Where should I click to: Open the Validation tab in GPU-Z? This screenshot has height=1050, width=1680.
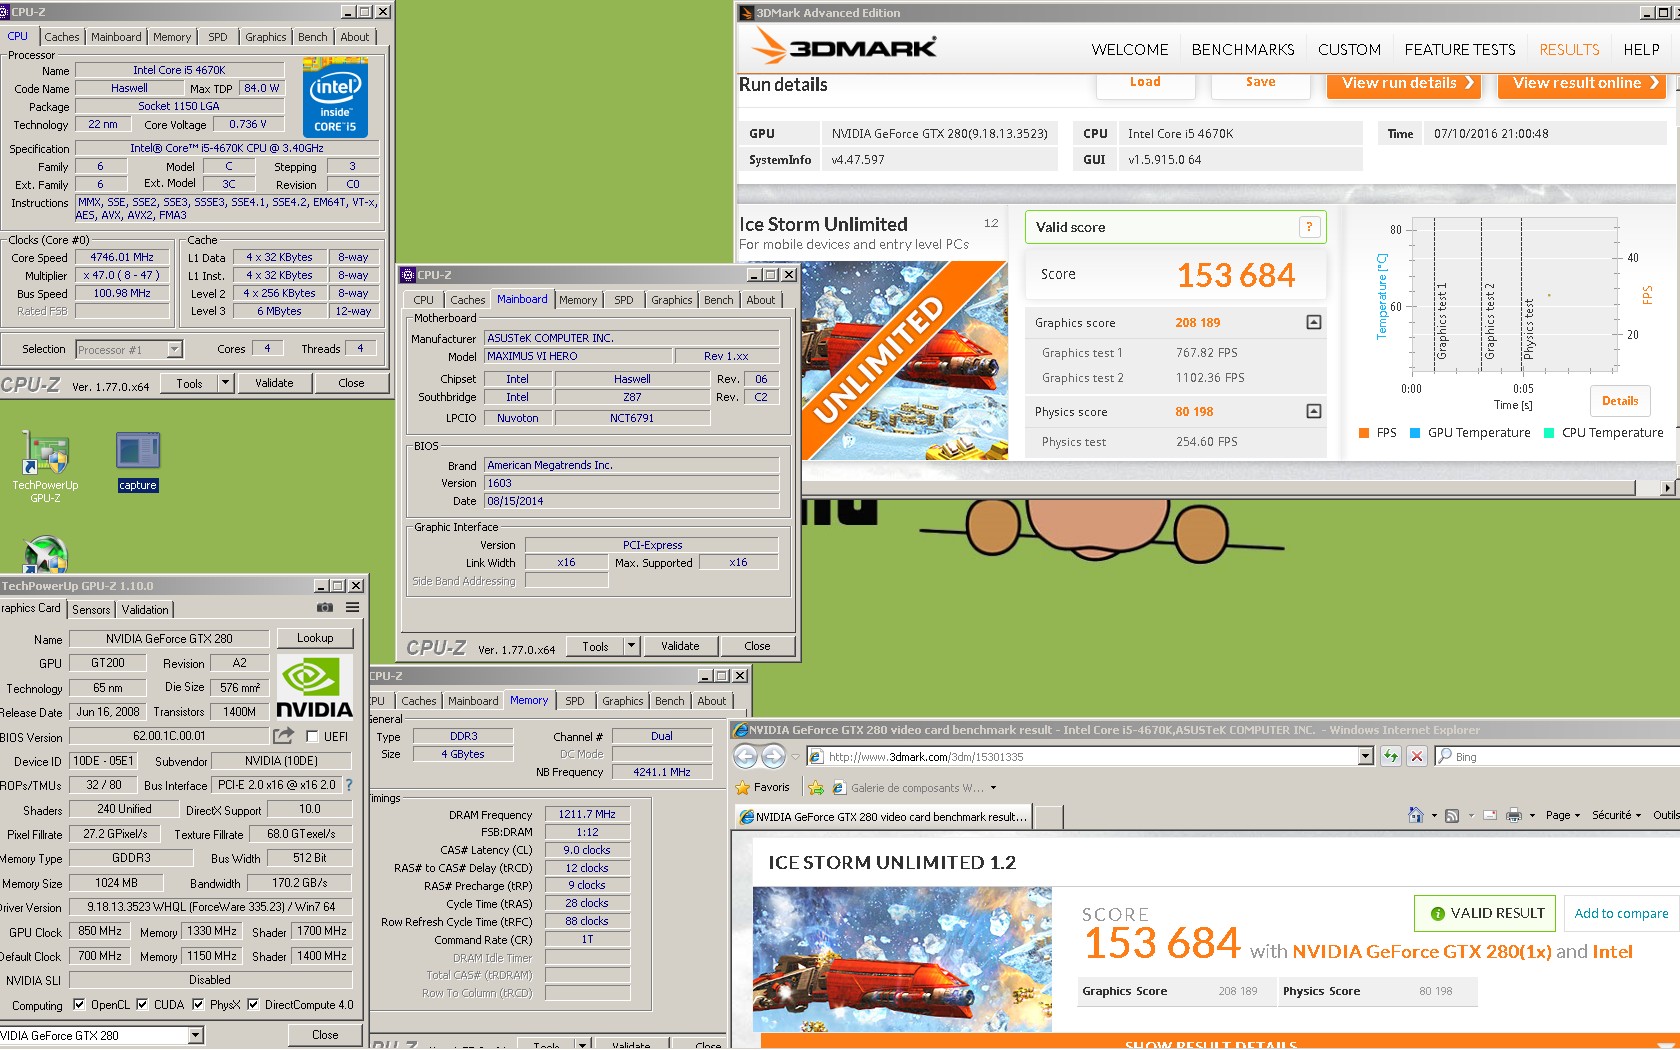tap(145, 609)
